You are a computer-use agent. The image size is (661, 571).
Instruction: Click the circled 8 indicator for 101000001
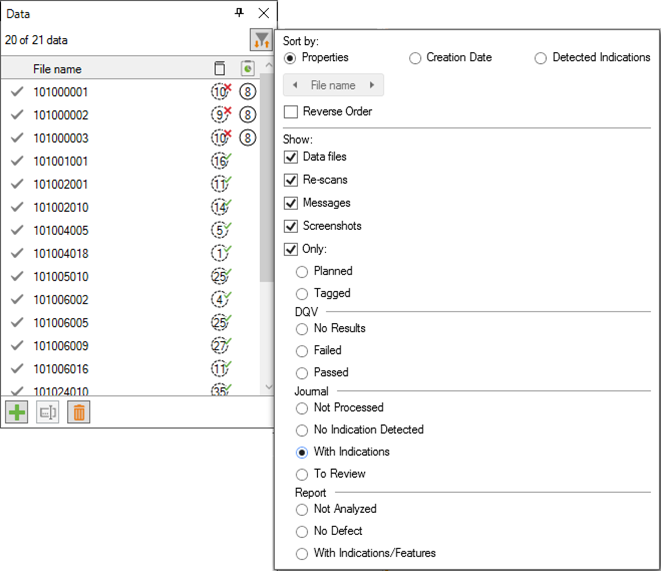coord(247,92)
